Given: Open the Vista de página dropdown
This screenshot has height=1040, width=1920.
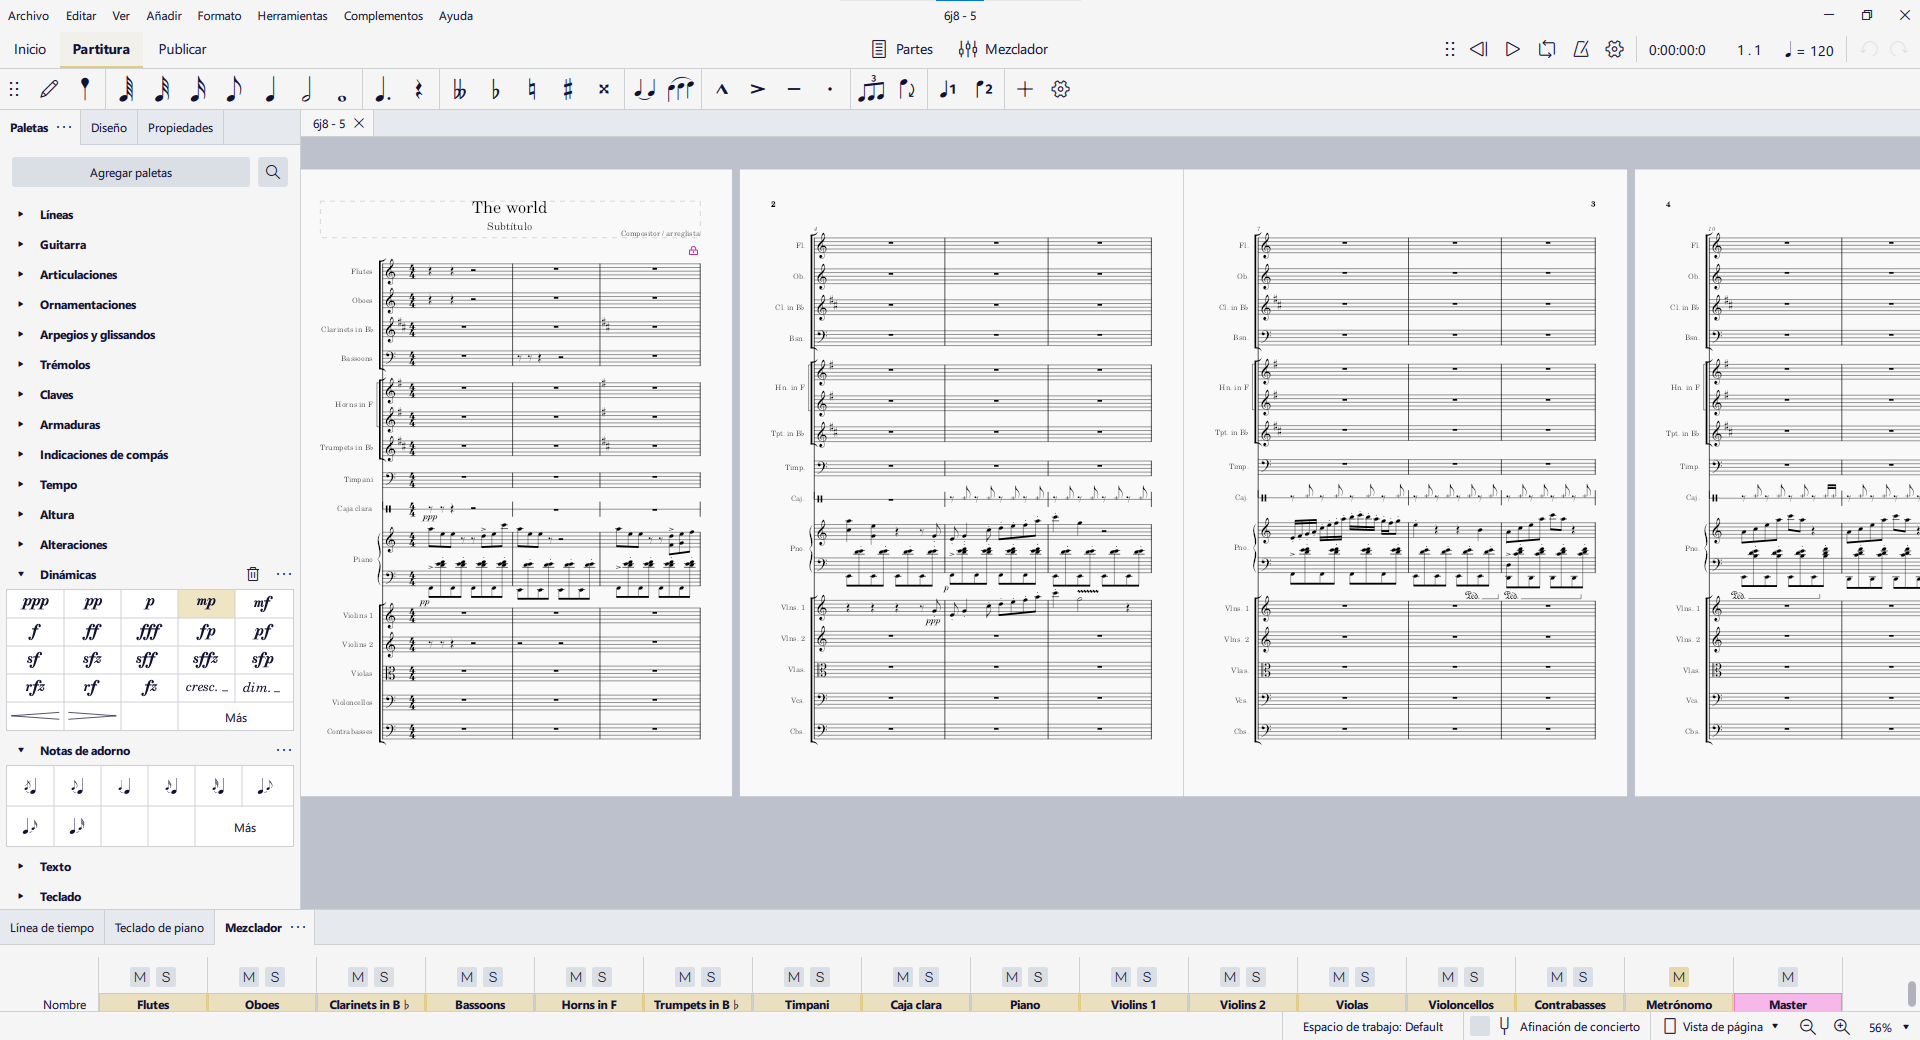Looking at the screenshot, I should pos(1721,1027).
